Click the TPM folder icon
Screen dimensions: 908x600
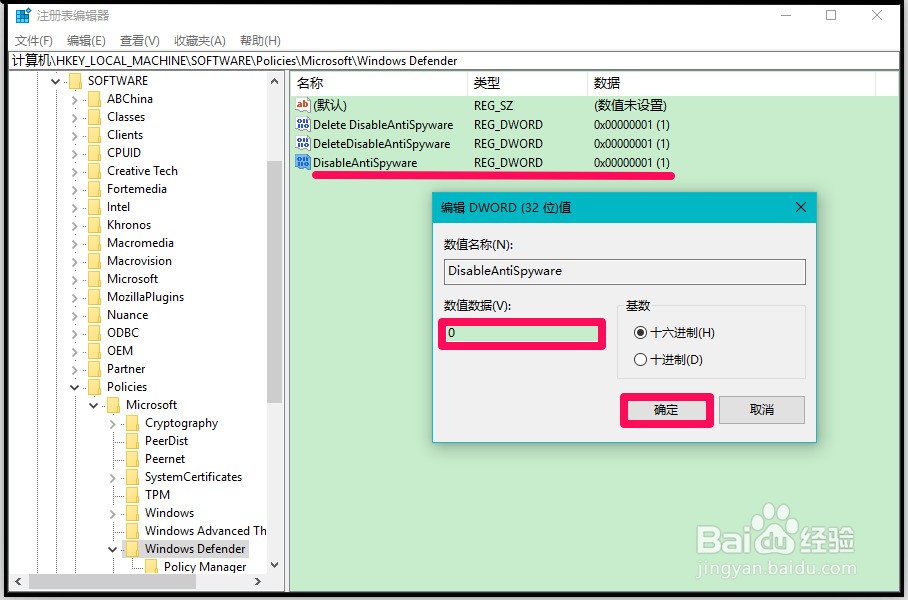pos(133,495)
